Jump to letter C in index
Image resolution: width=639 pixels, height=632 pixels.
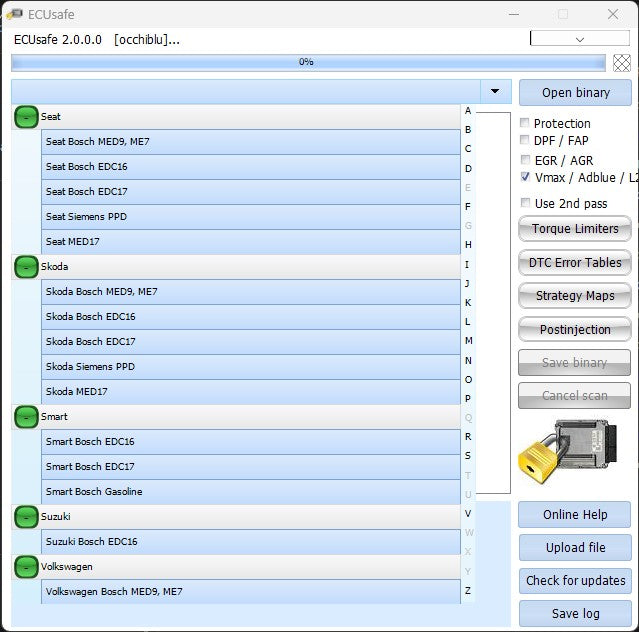468,149
